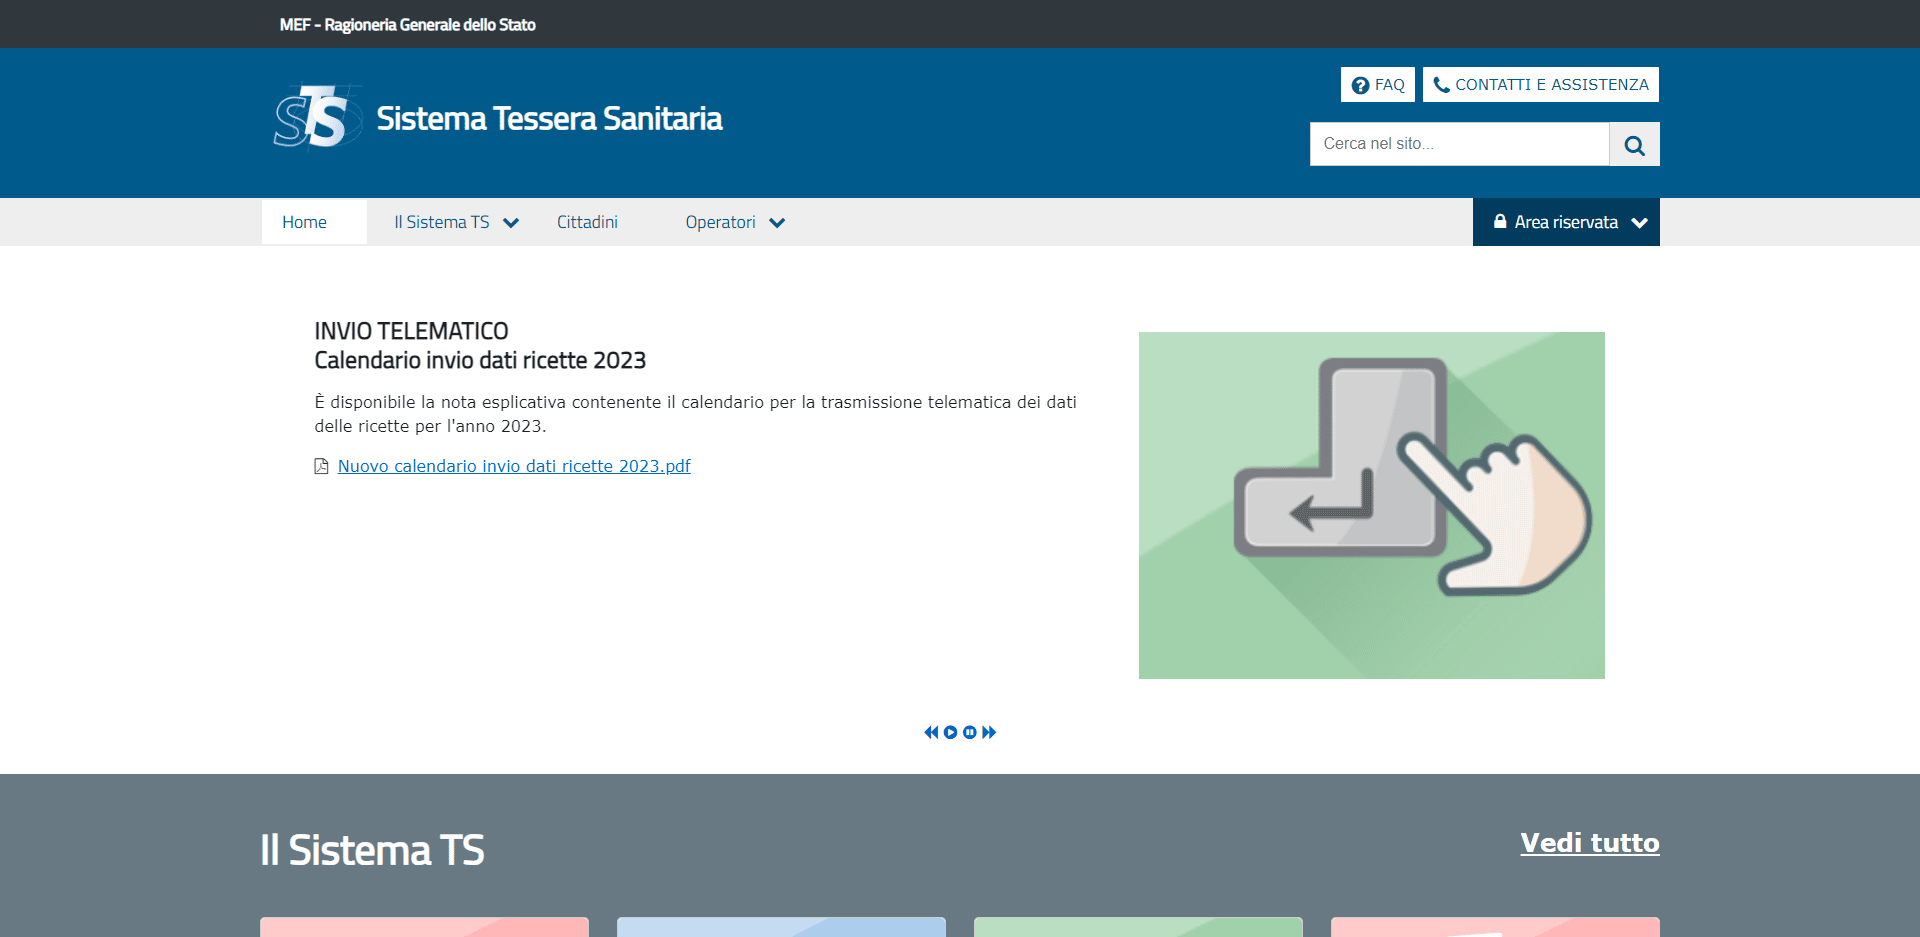
Task: Open FAQ with the question mark button
Action: (x=1377, y=85)
